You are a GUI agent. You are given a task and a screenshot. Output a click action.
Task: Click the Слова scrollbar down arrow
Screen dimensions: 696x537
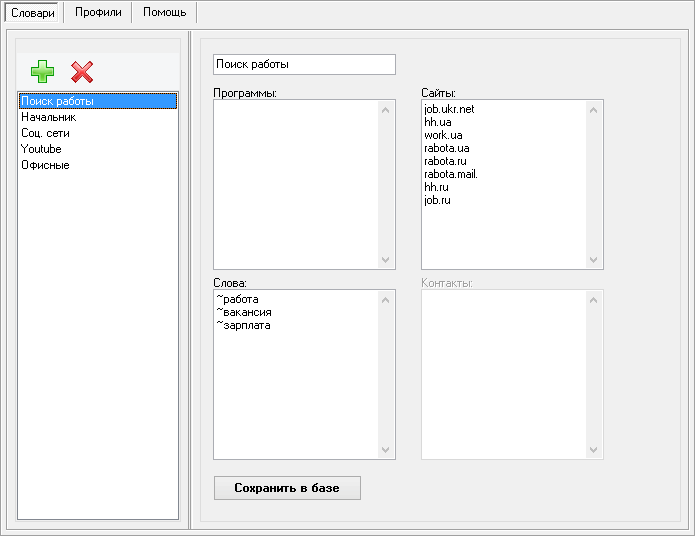pos(386,450)
